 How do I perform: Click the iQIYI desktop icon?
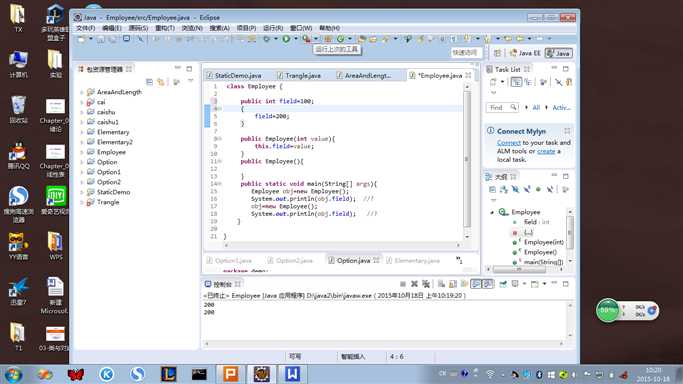point(55,200)
